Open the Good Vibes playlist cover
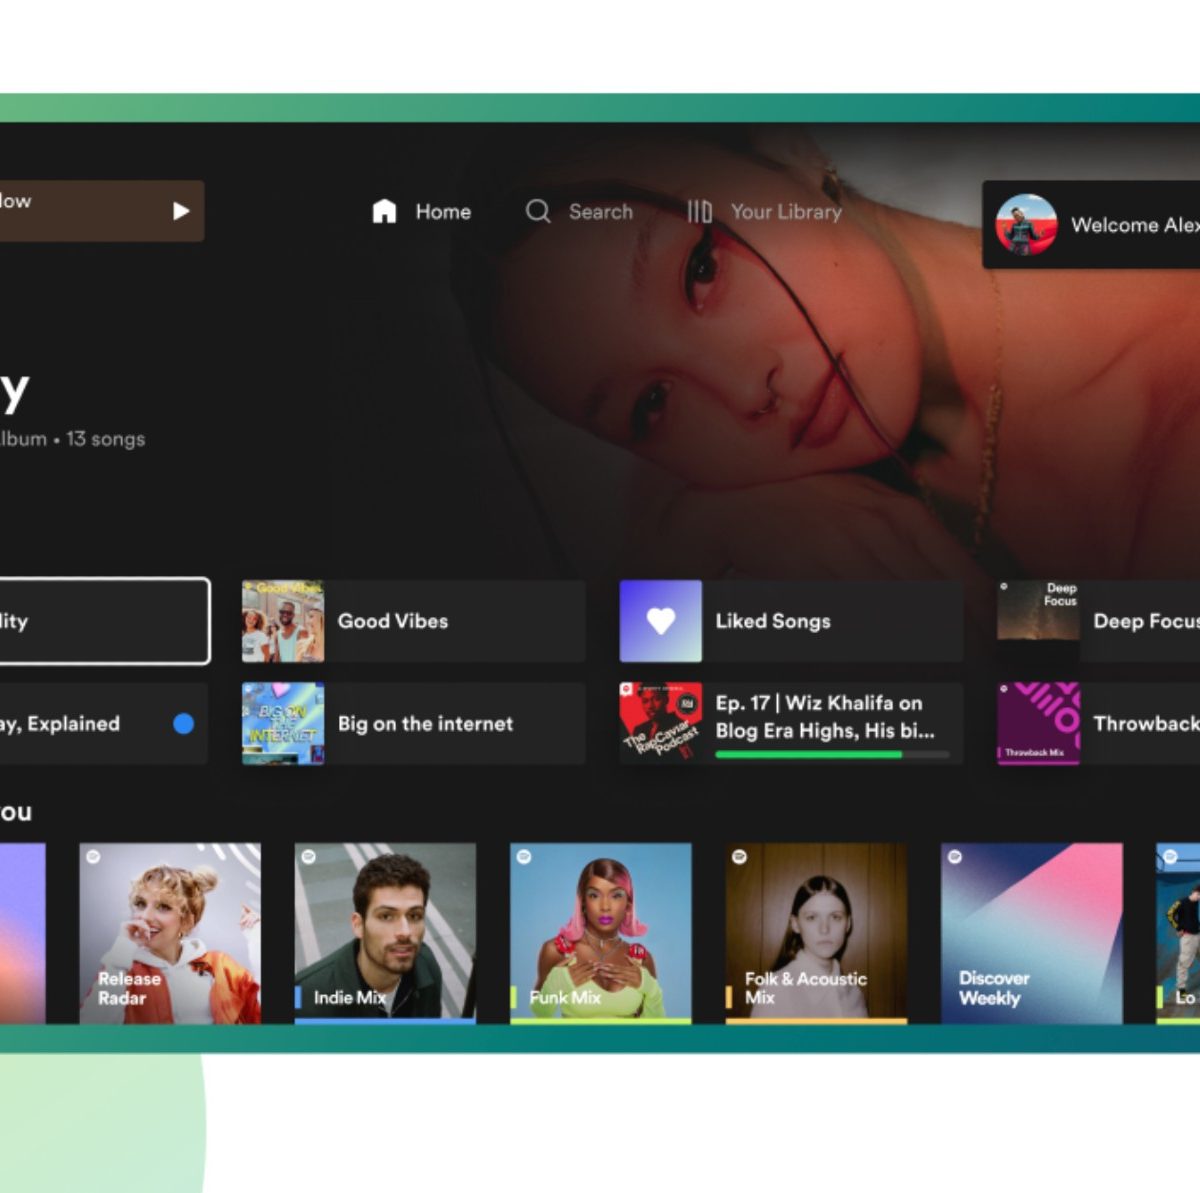The height and width of the screenshot is (1193, 1200). [x=283, y=621]
